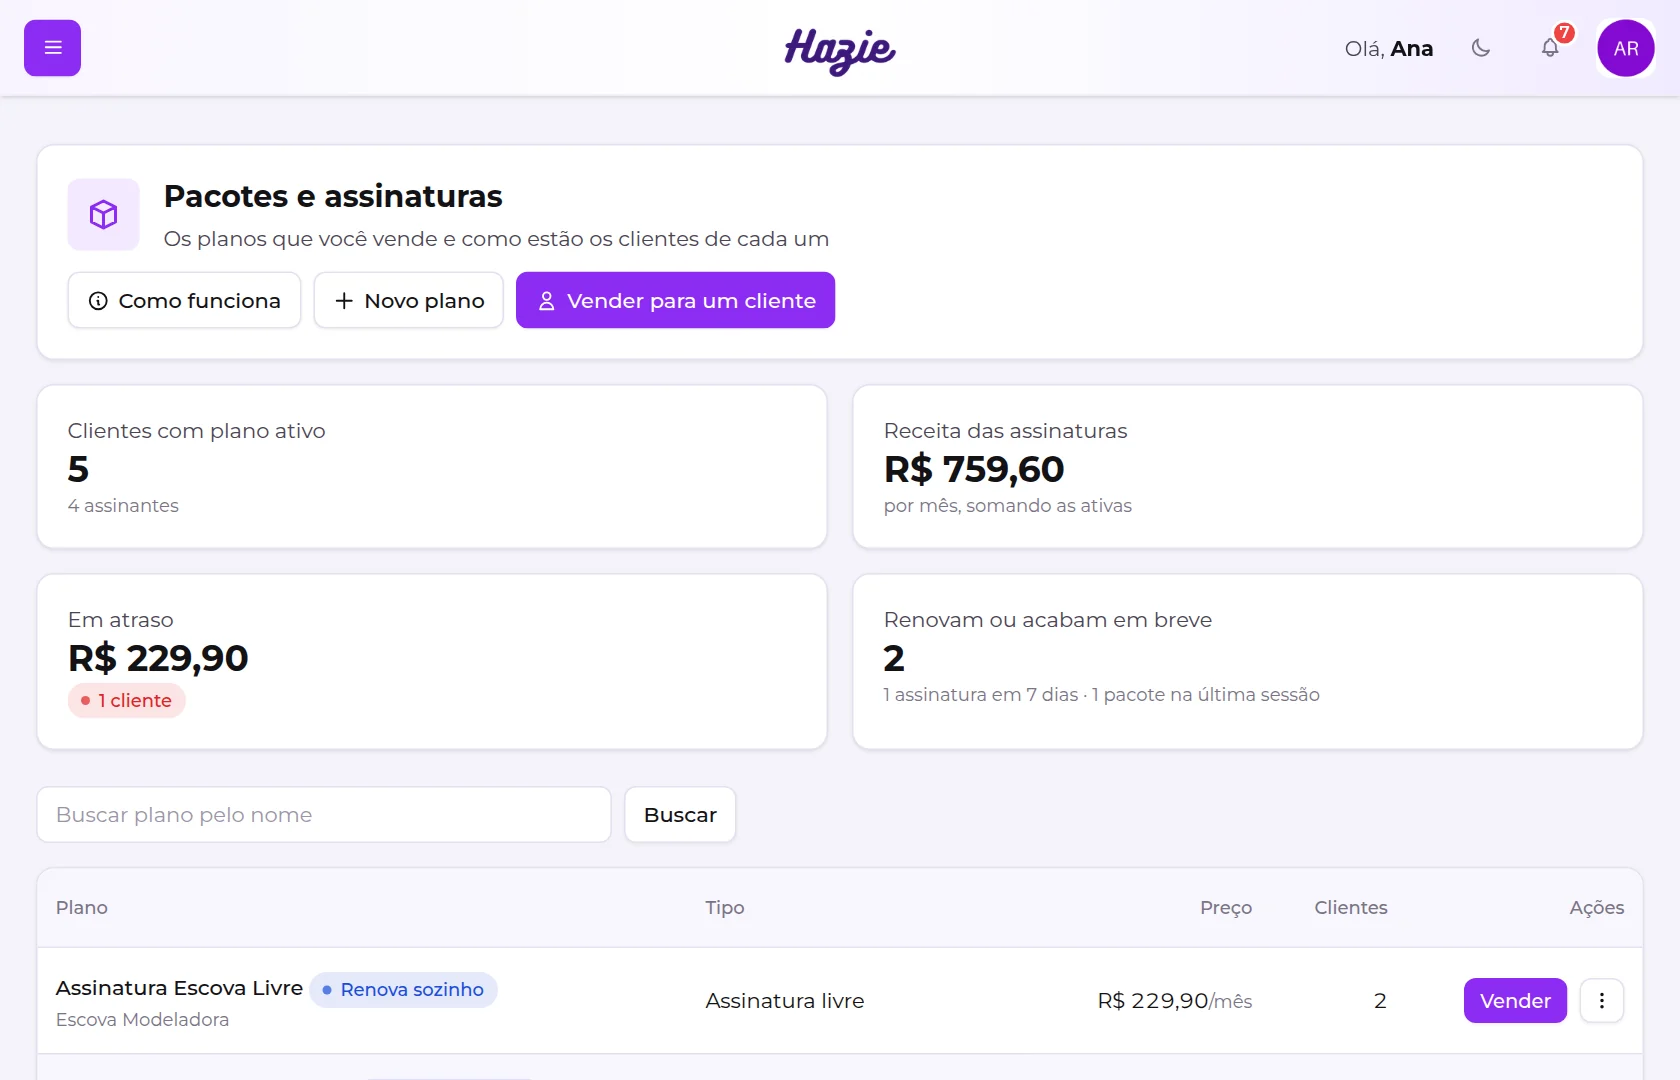This screenshot has width=1680, height=1080.
Task: Click the Clientes column header
Action: tap(1351, 908)
